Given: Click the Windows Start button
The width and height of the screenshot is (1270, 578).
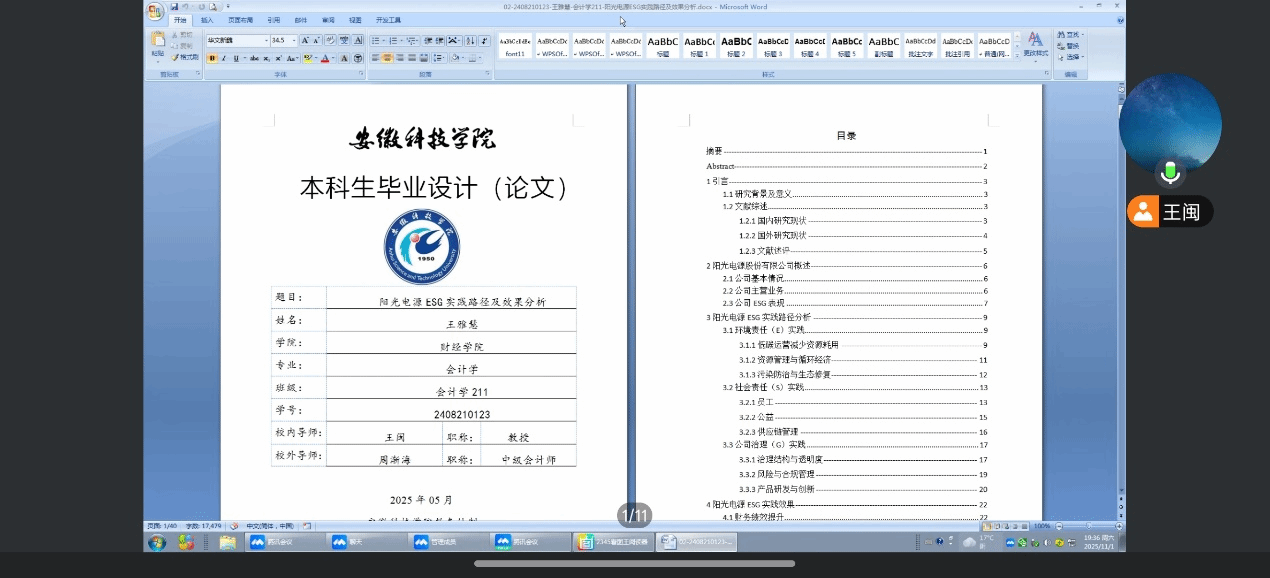Looking at the screenshot, I should point(157,542).
